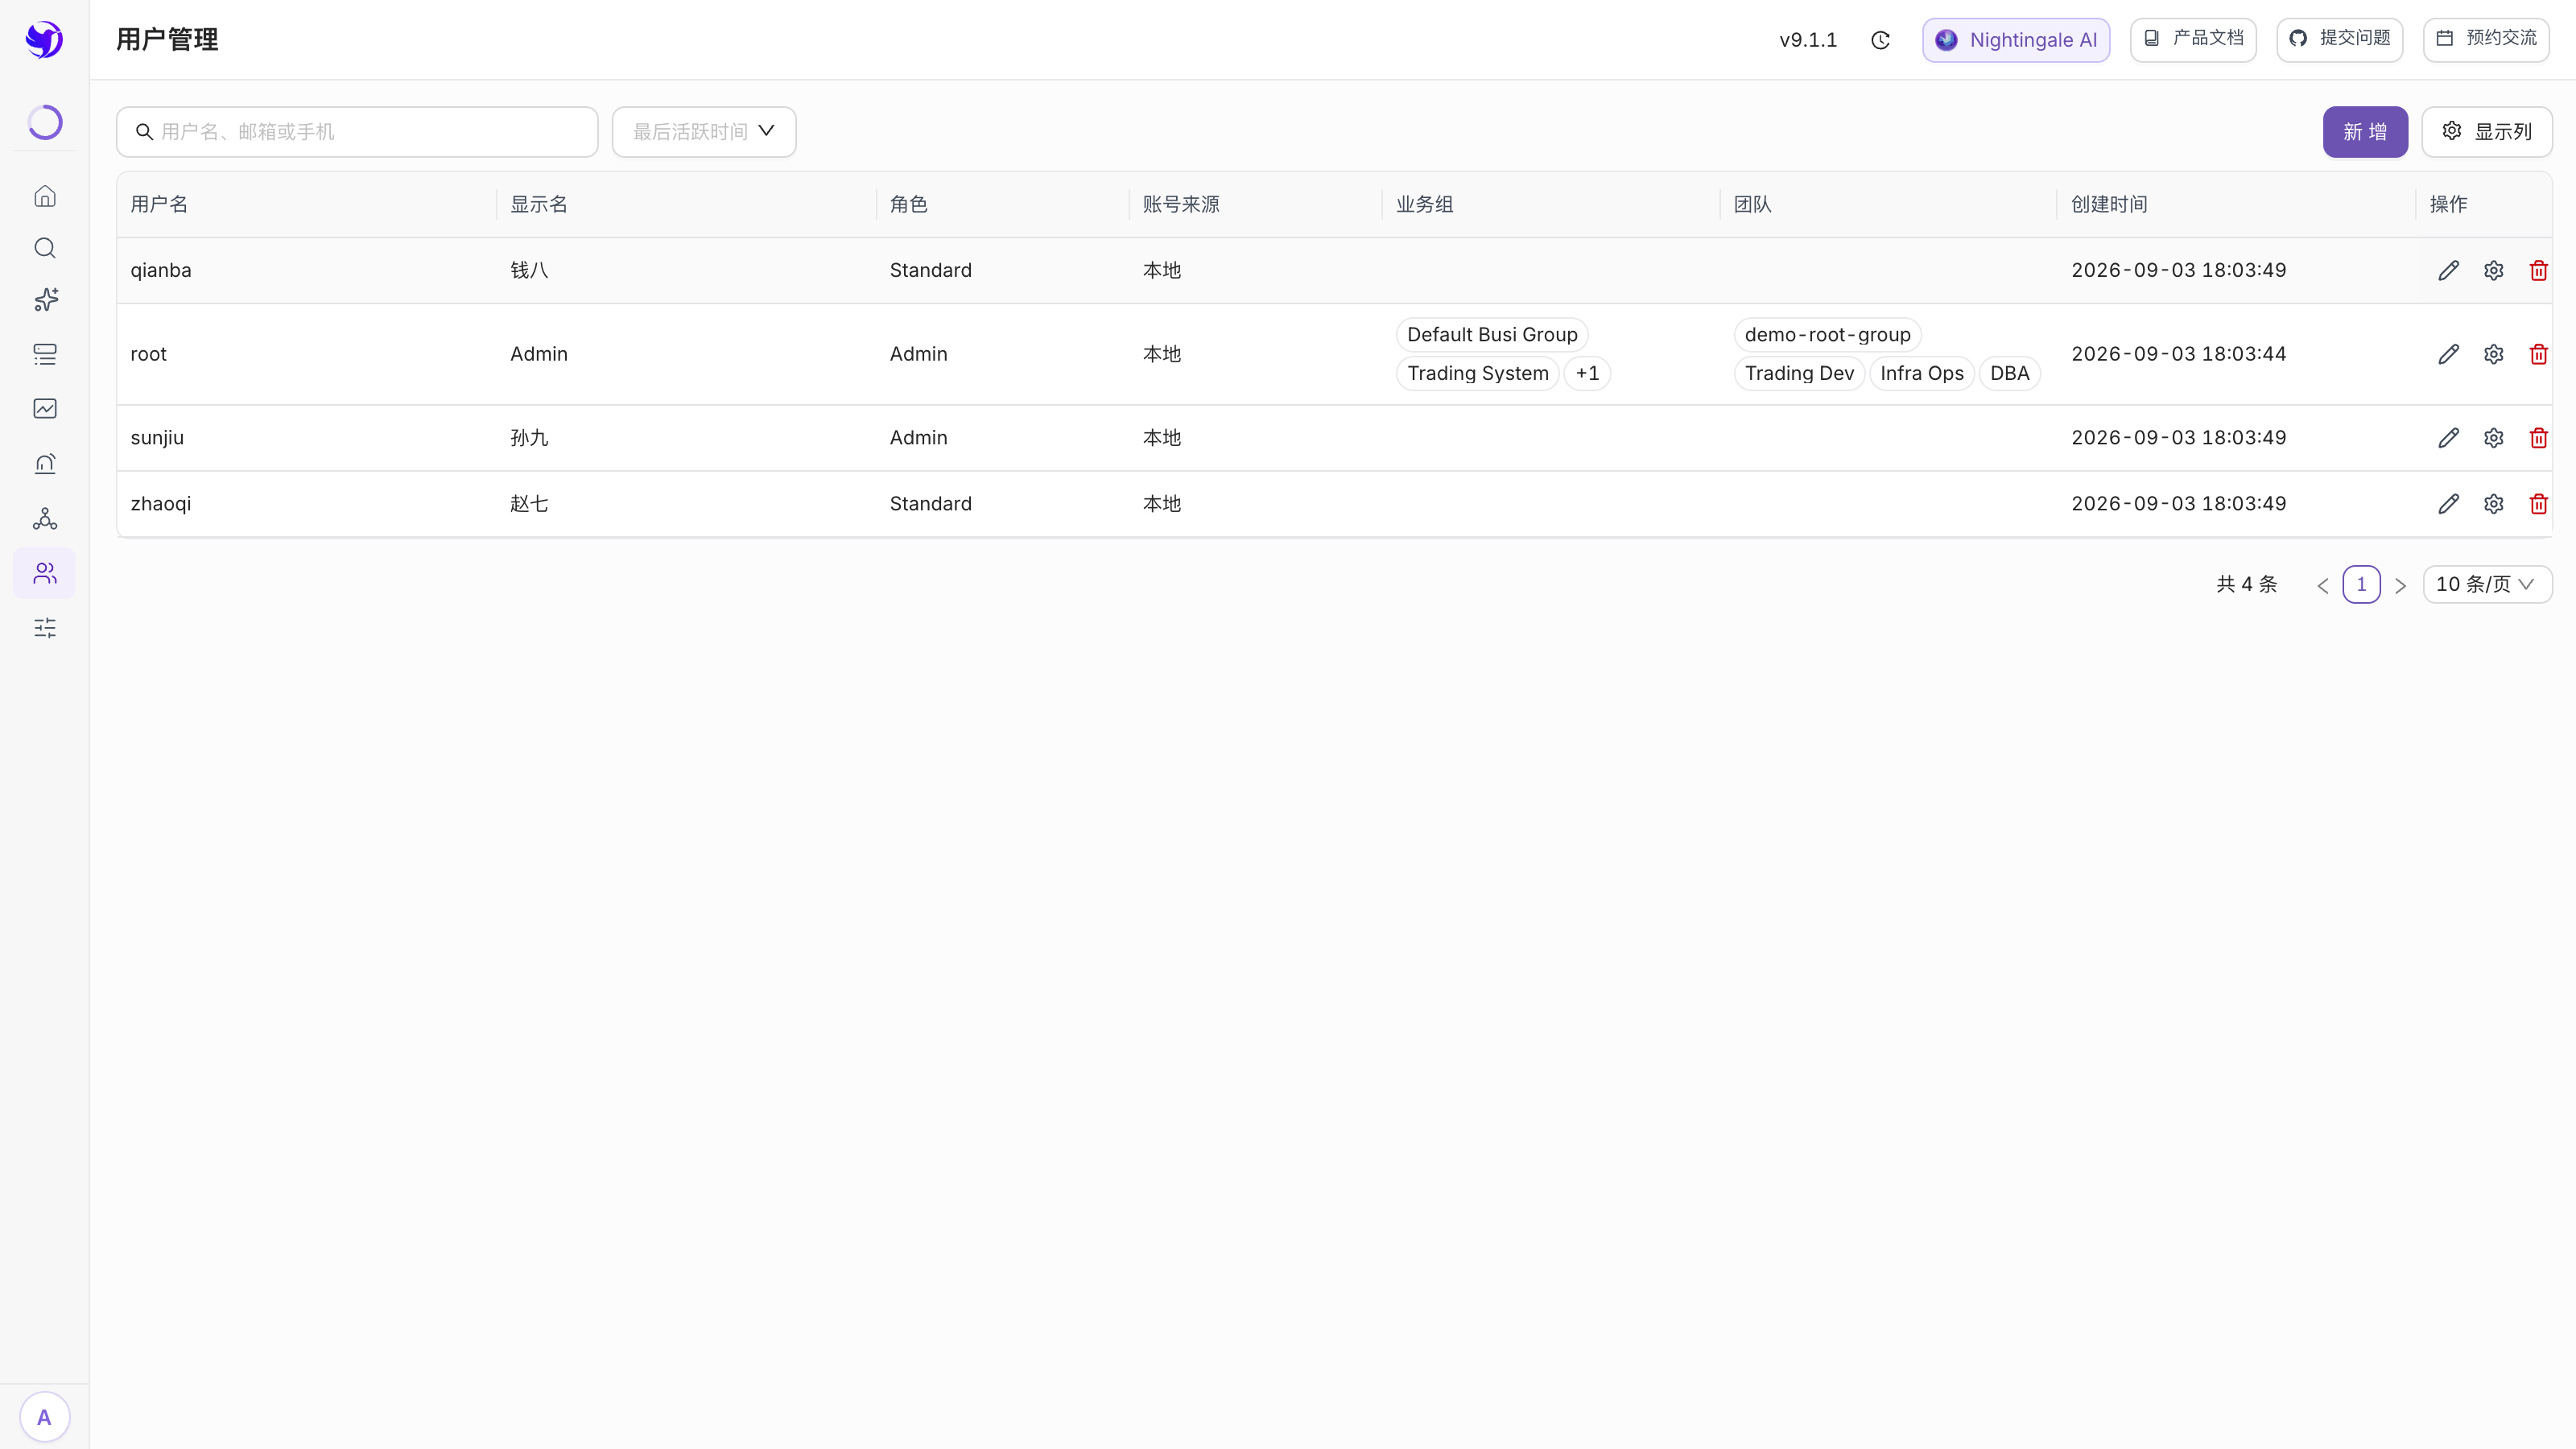Screen dimensions: 2576x1449
Task: Click the demo-root-group team tag
Action: coord(1827,335)
